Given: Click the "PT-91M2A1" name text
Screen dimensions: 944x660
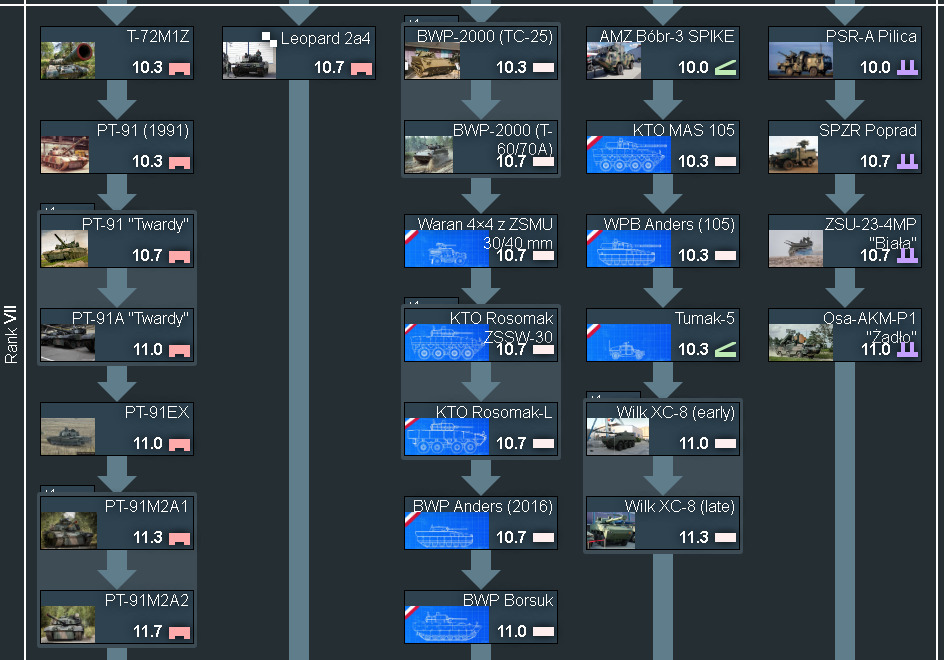Looking at the screenshot, I should (147, 506).
